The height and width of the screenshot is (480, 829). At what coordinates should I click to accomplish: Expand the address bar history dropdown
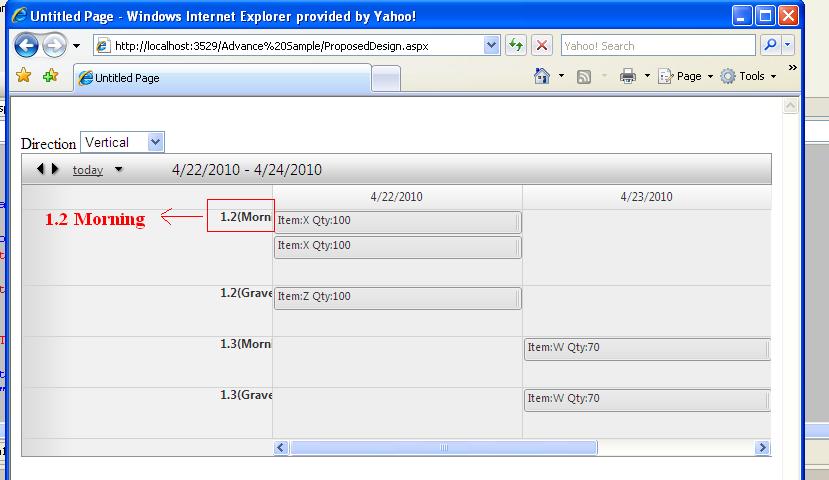[492, 45]
